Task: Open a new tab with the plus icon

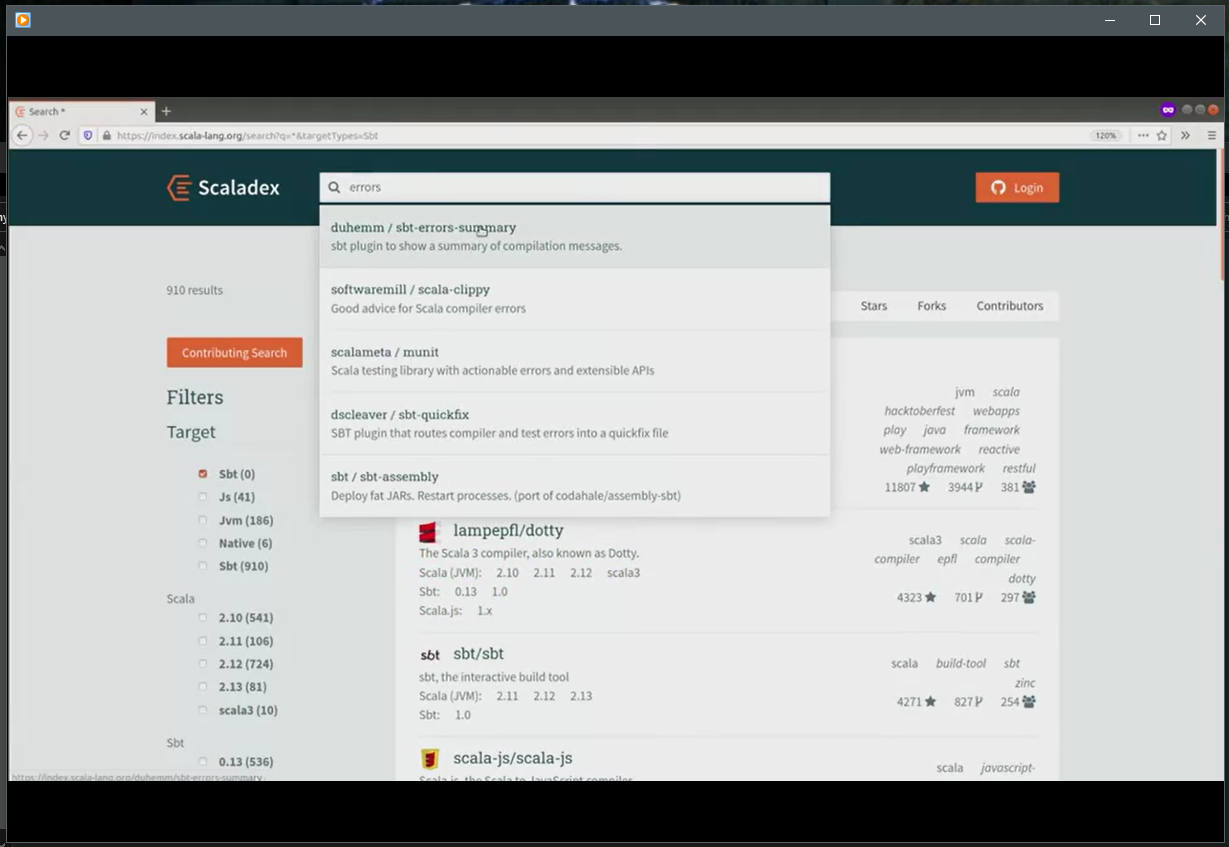Action: click(166, 111)
